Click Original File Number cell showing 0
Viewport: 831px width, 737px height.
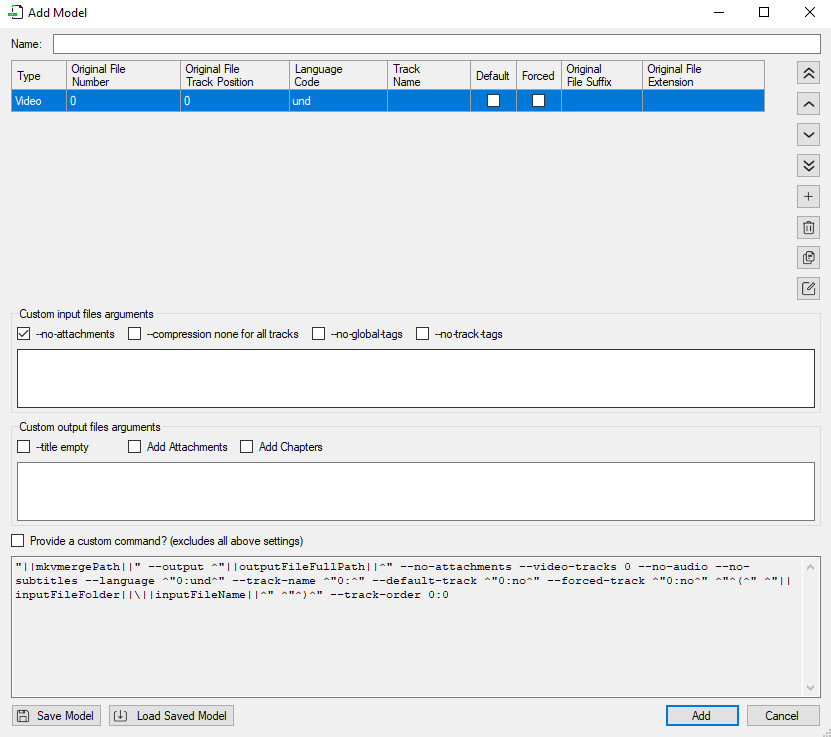[x=123, y=101]
